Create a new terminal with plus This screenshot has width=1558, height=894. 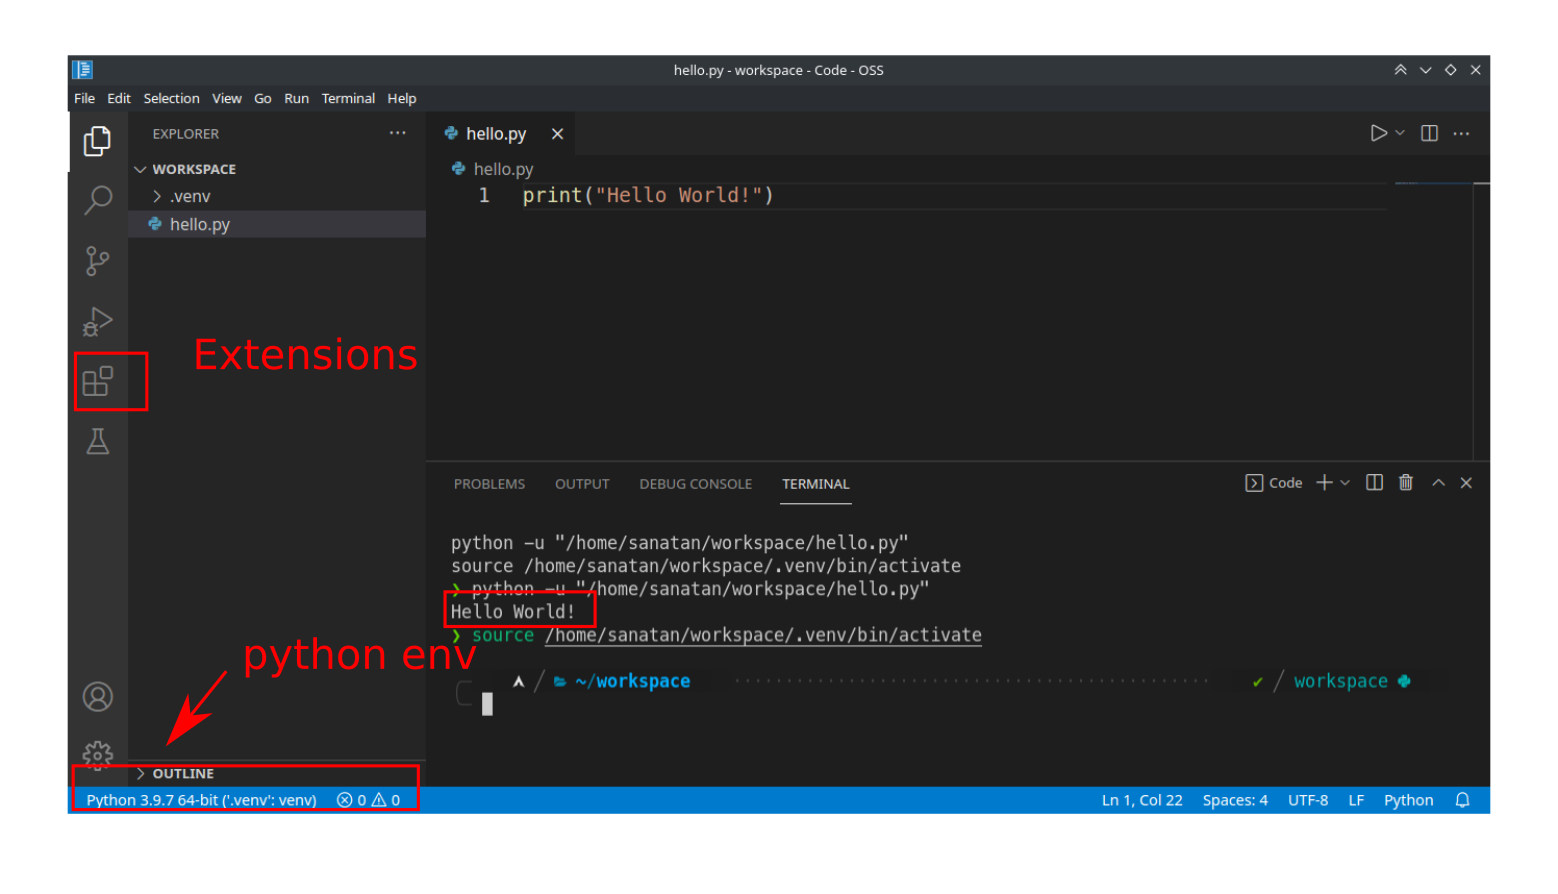(1324, 483)
